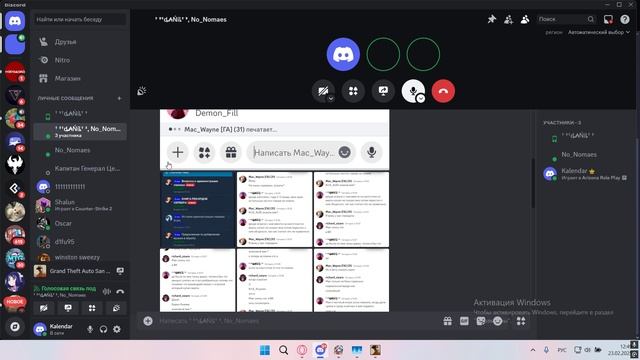Open Discord help
This screenshot has width=640, height=360.
[x=624, y=19]
